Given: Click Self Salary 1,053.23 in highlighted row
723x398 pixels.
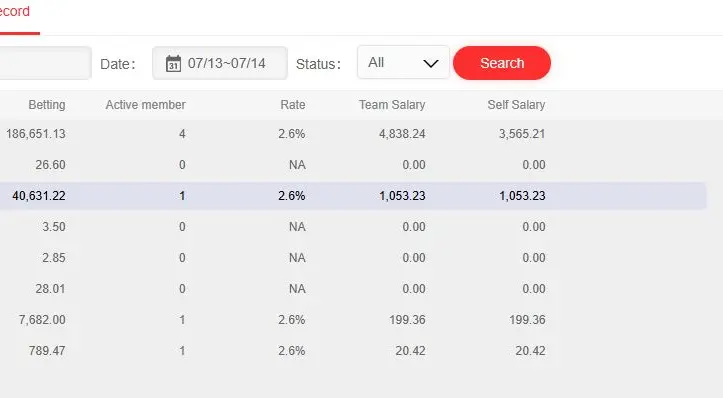Looking at the screenshot, I should coord(522,196).
